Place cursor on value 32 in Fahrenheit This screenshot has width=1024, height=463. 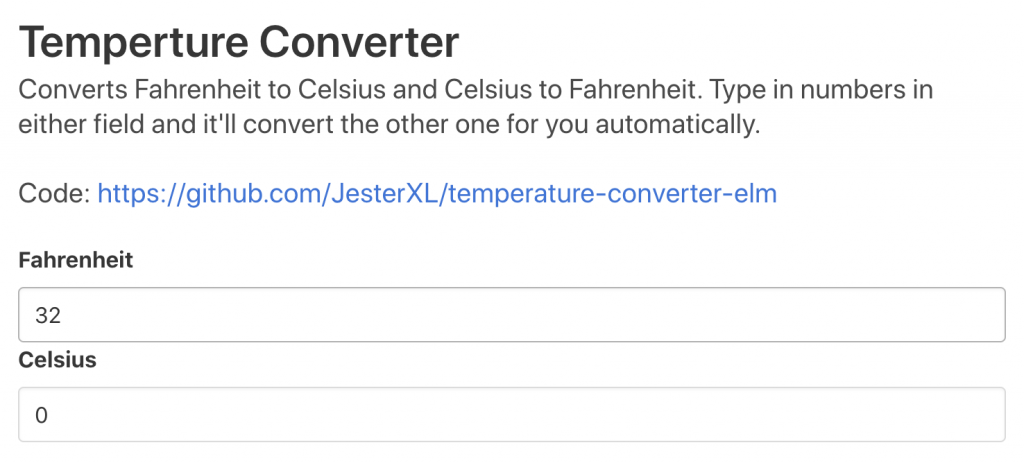click(x=48, y=316)
